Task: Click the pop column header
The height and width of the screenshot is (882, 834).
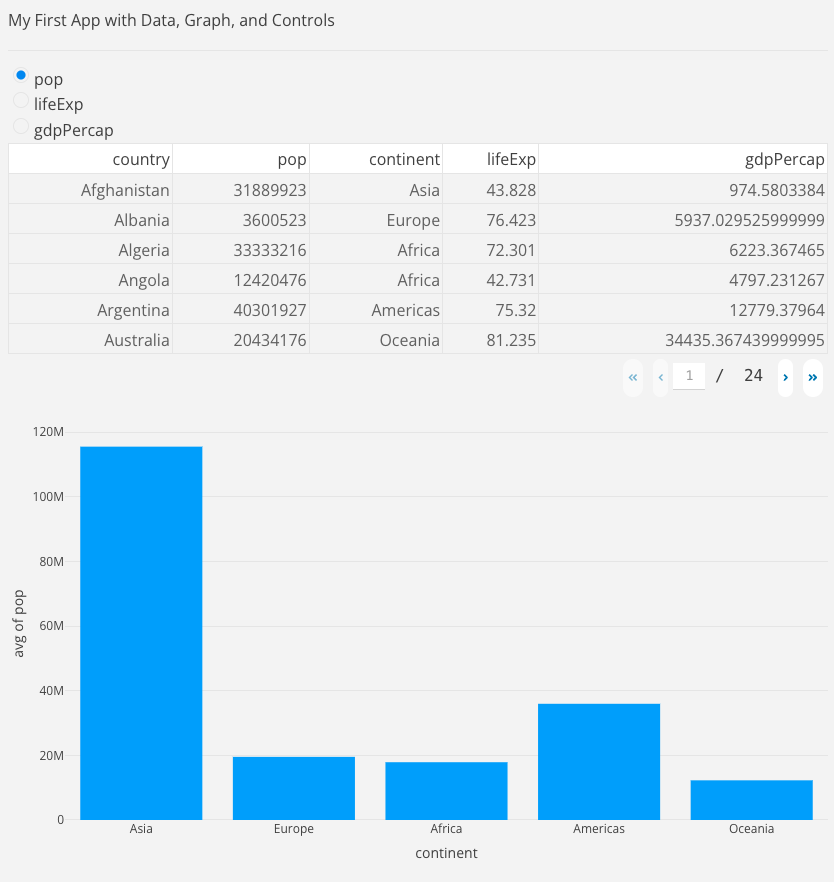Action: (292, 159)
